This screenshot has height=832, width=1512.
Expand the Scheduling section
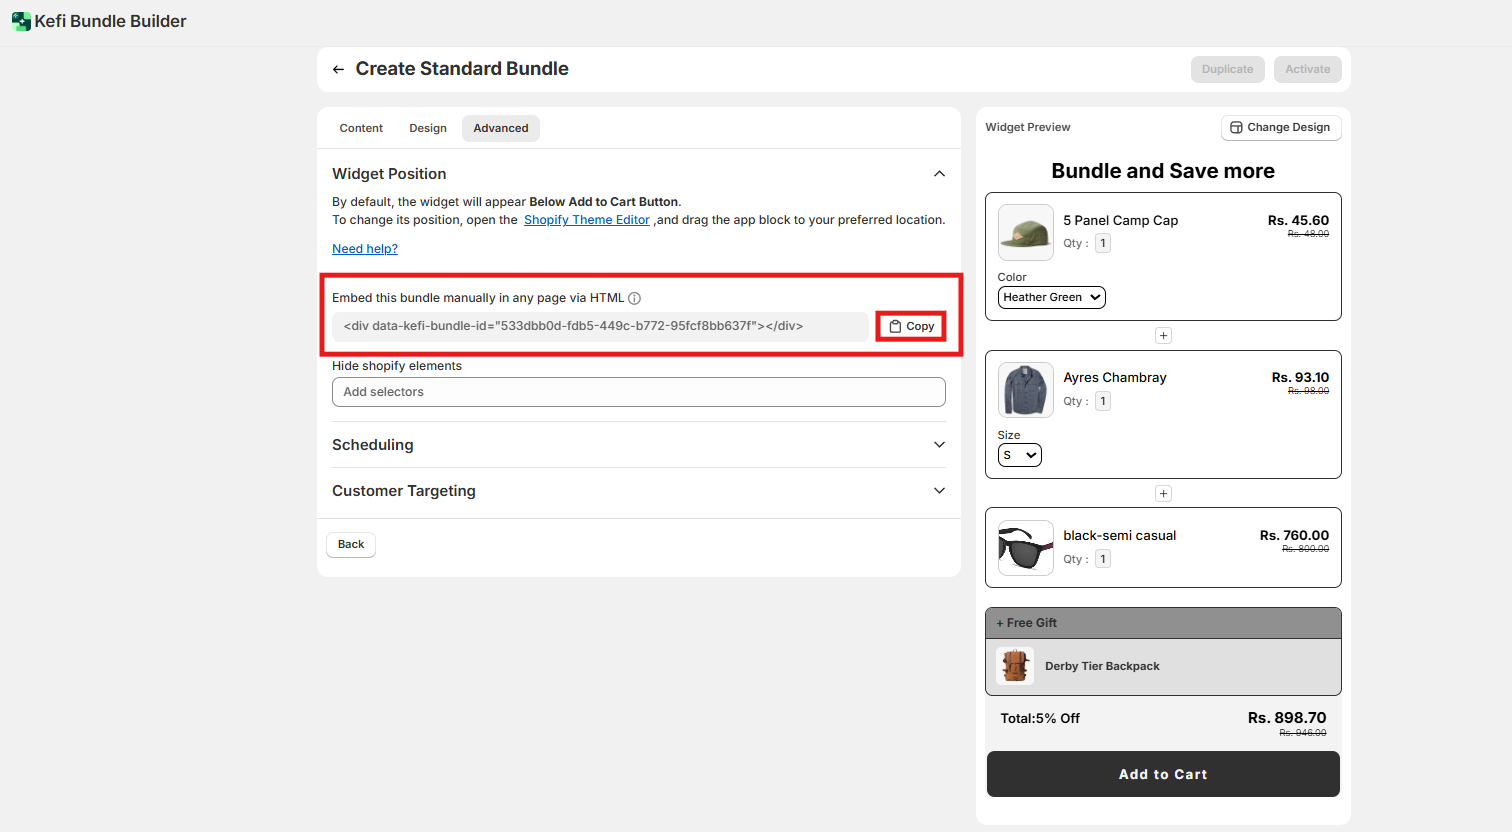point(939,445)
